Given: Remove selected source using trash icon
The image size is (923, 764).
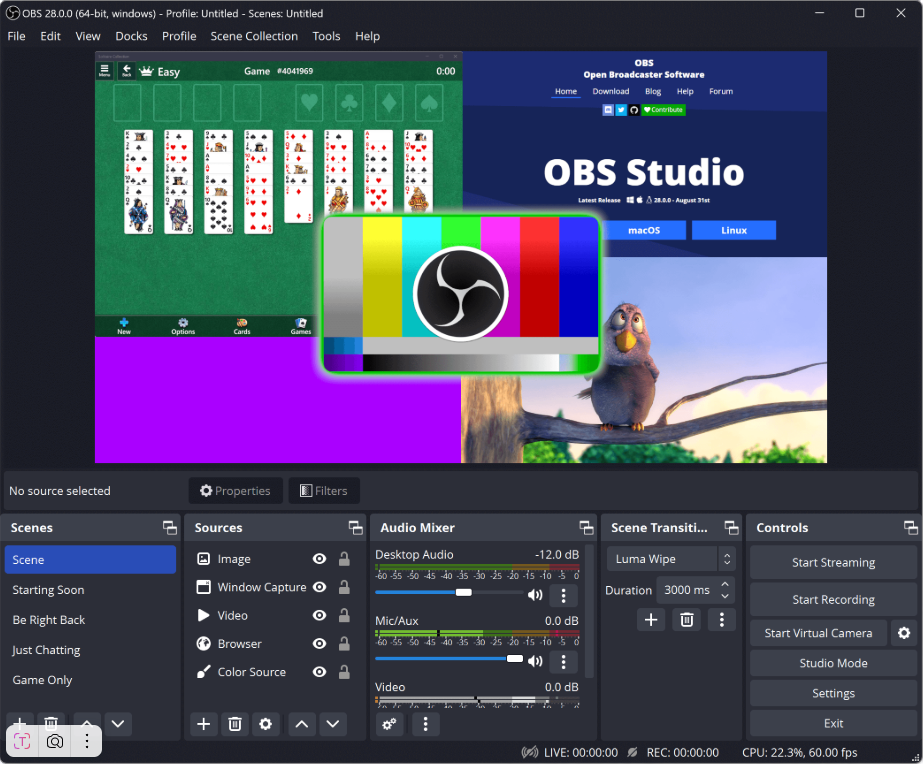Looking at the screenshot, I should pos(235,724).
